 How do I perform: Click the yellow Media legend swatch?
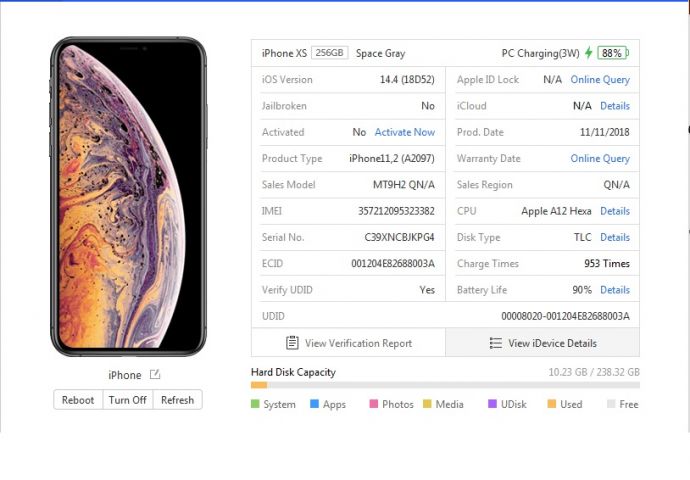coord(427,403)
